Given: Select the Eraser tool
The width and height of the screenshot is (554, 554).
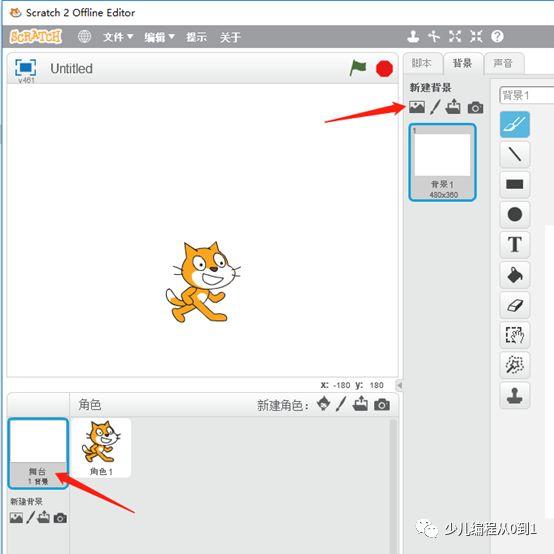Looking at the screenshot, I should point(515,305).
